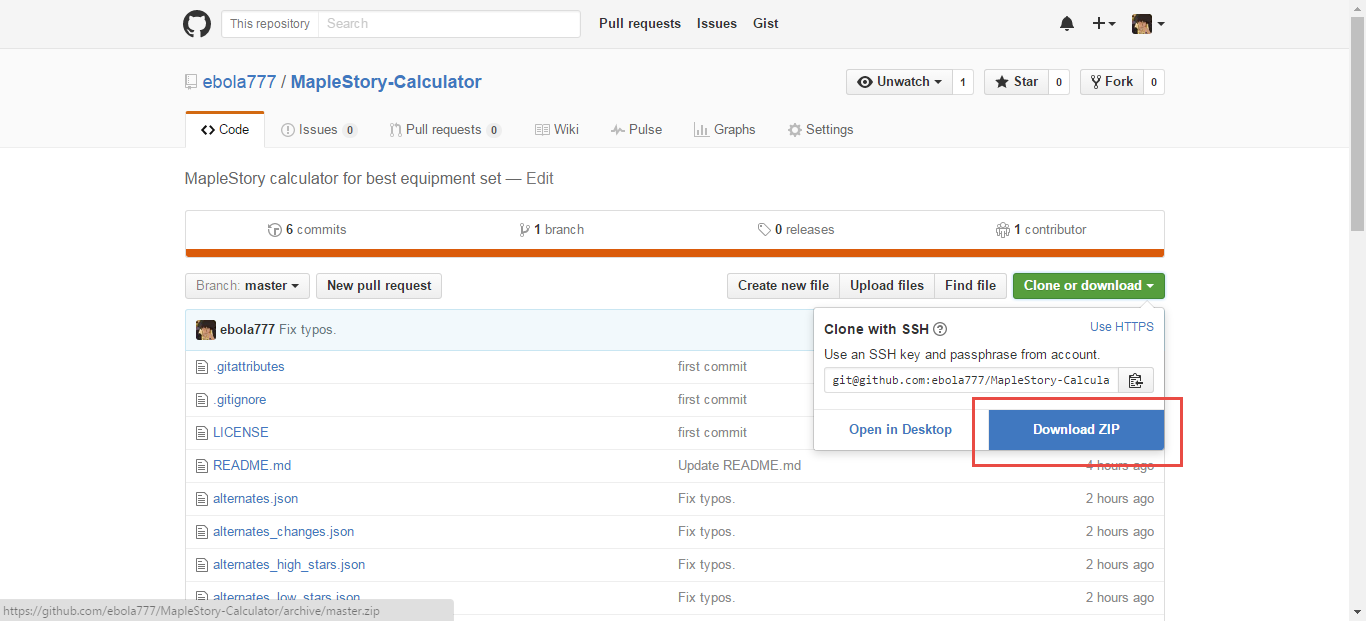Click the GitHub Octocat logo
Viewport: 1366px width, 621px height.
197,24
